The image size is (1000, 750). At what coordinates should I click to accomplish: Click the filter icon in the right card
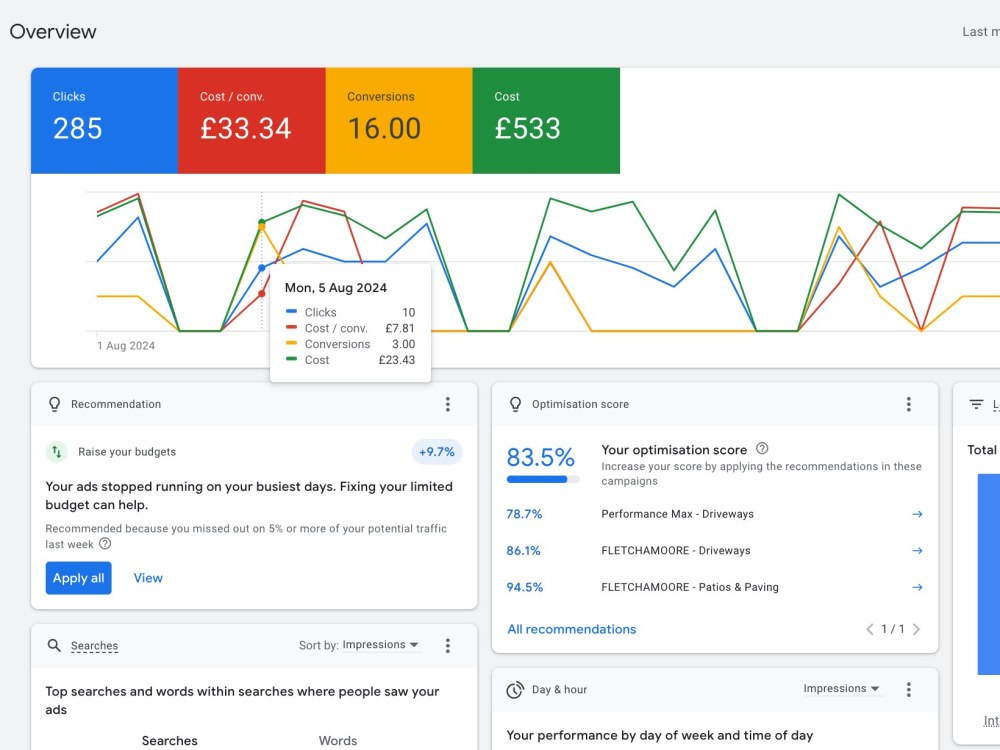pos(976,404)
